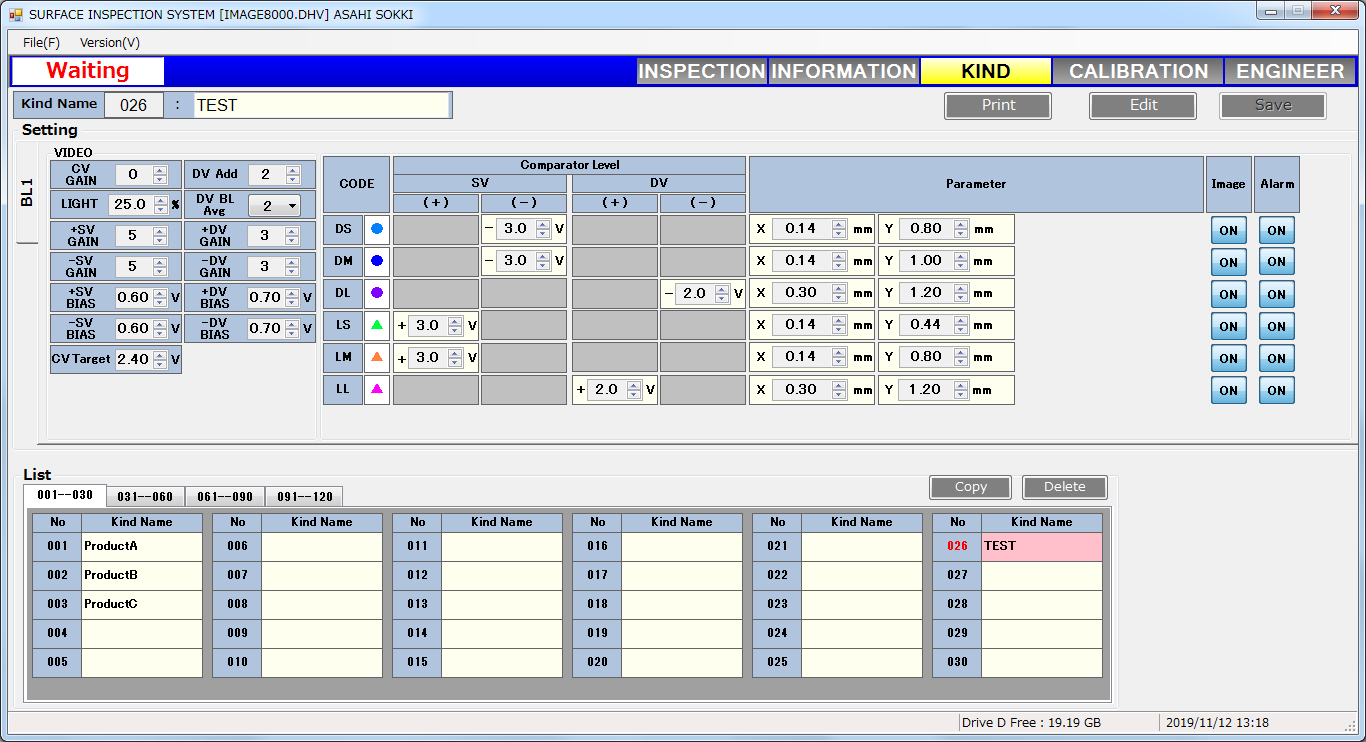1366x742 pixels.
Task: Click the application icon in title bar
Action: coord(15,15)
